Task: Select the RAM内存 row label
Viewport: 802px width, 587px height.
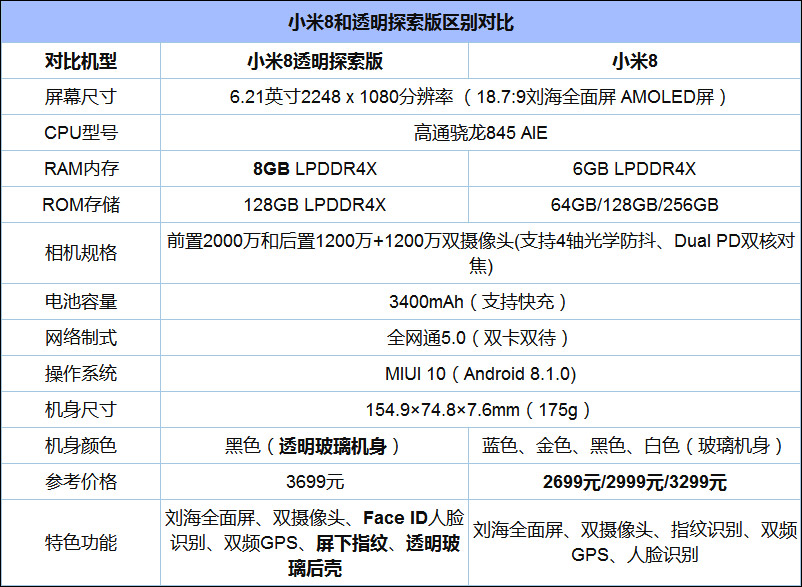Action: click(81, 169)
